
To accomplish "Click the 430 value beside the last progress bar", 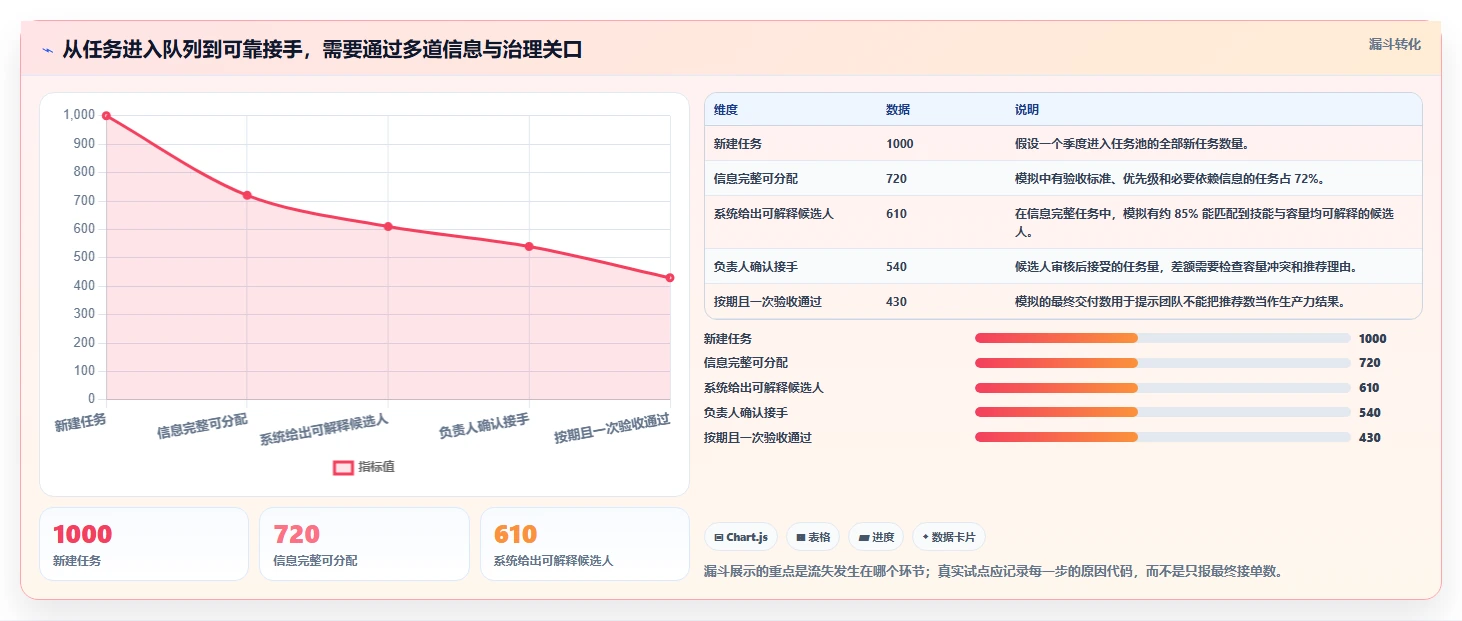I will (1369, 437).
